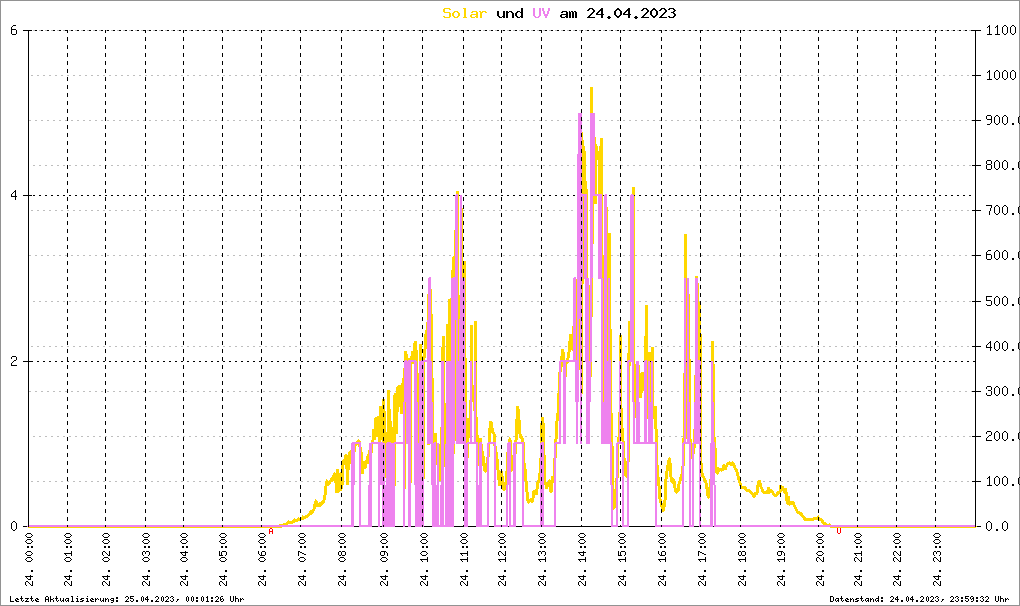The width and height of the screenshot is (1020, 606).
Task: Click time axis label '24. 22:00'
Action: (898, 560)
